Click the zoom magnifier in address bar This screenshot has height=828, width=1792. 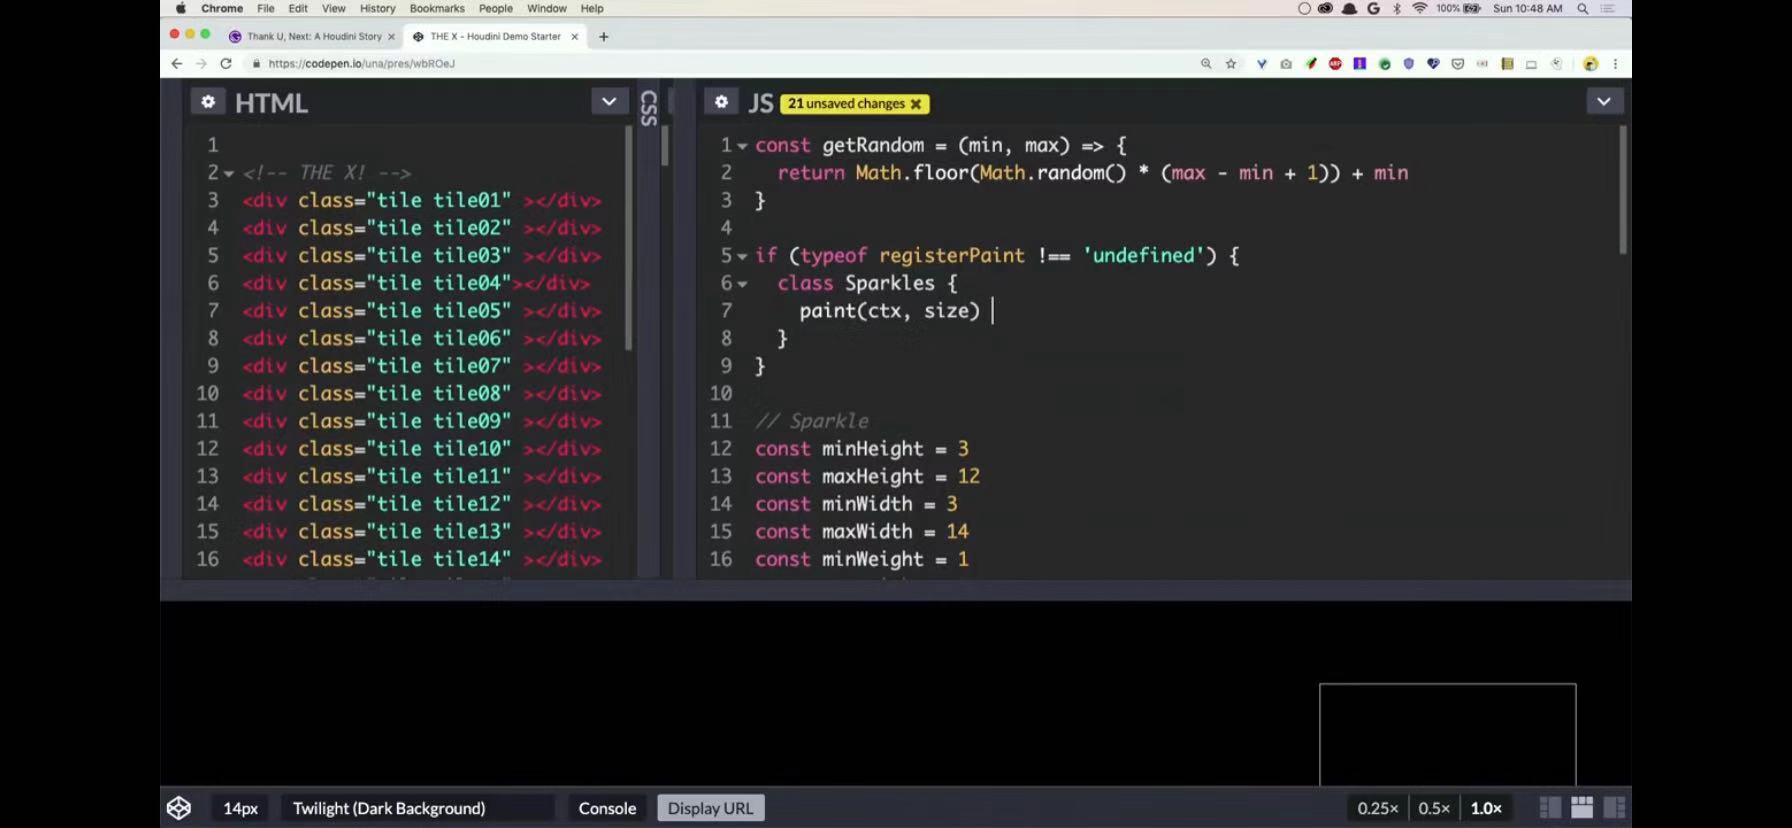1206,64
